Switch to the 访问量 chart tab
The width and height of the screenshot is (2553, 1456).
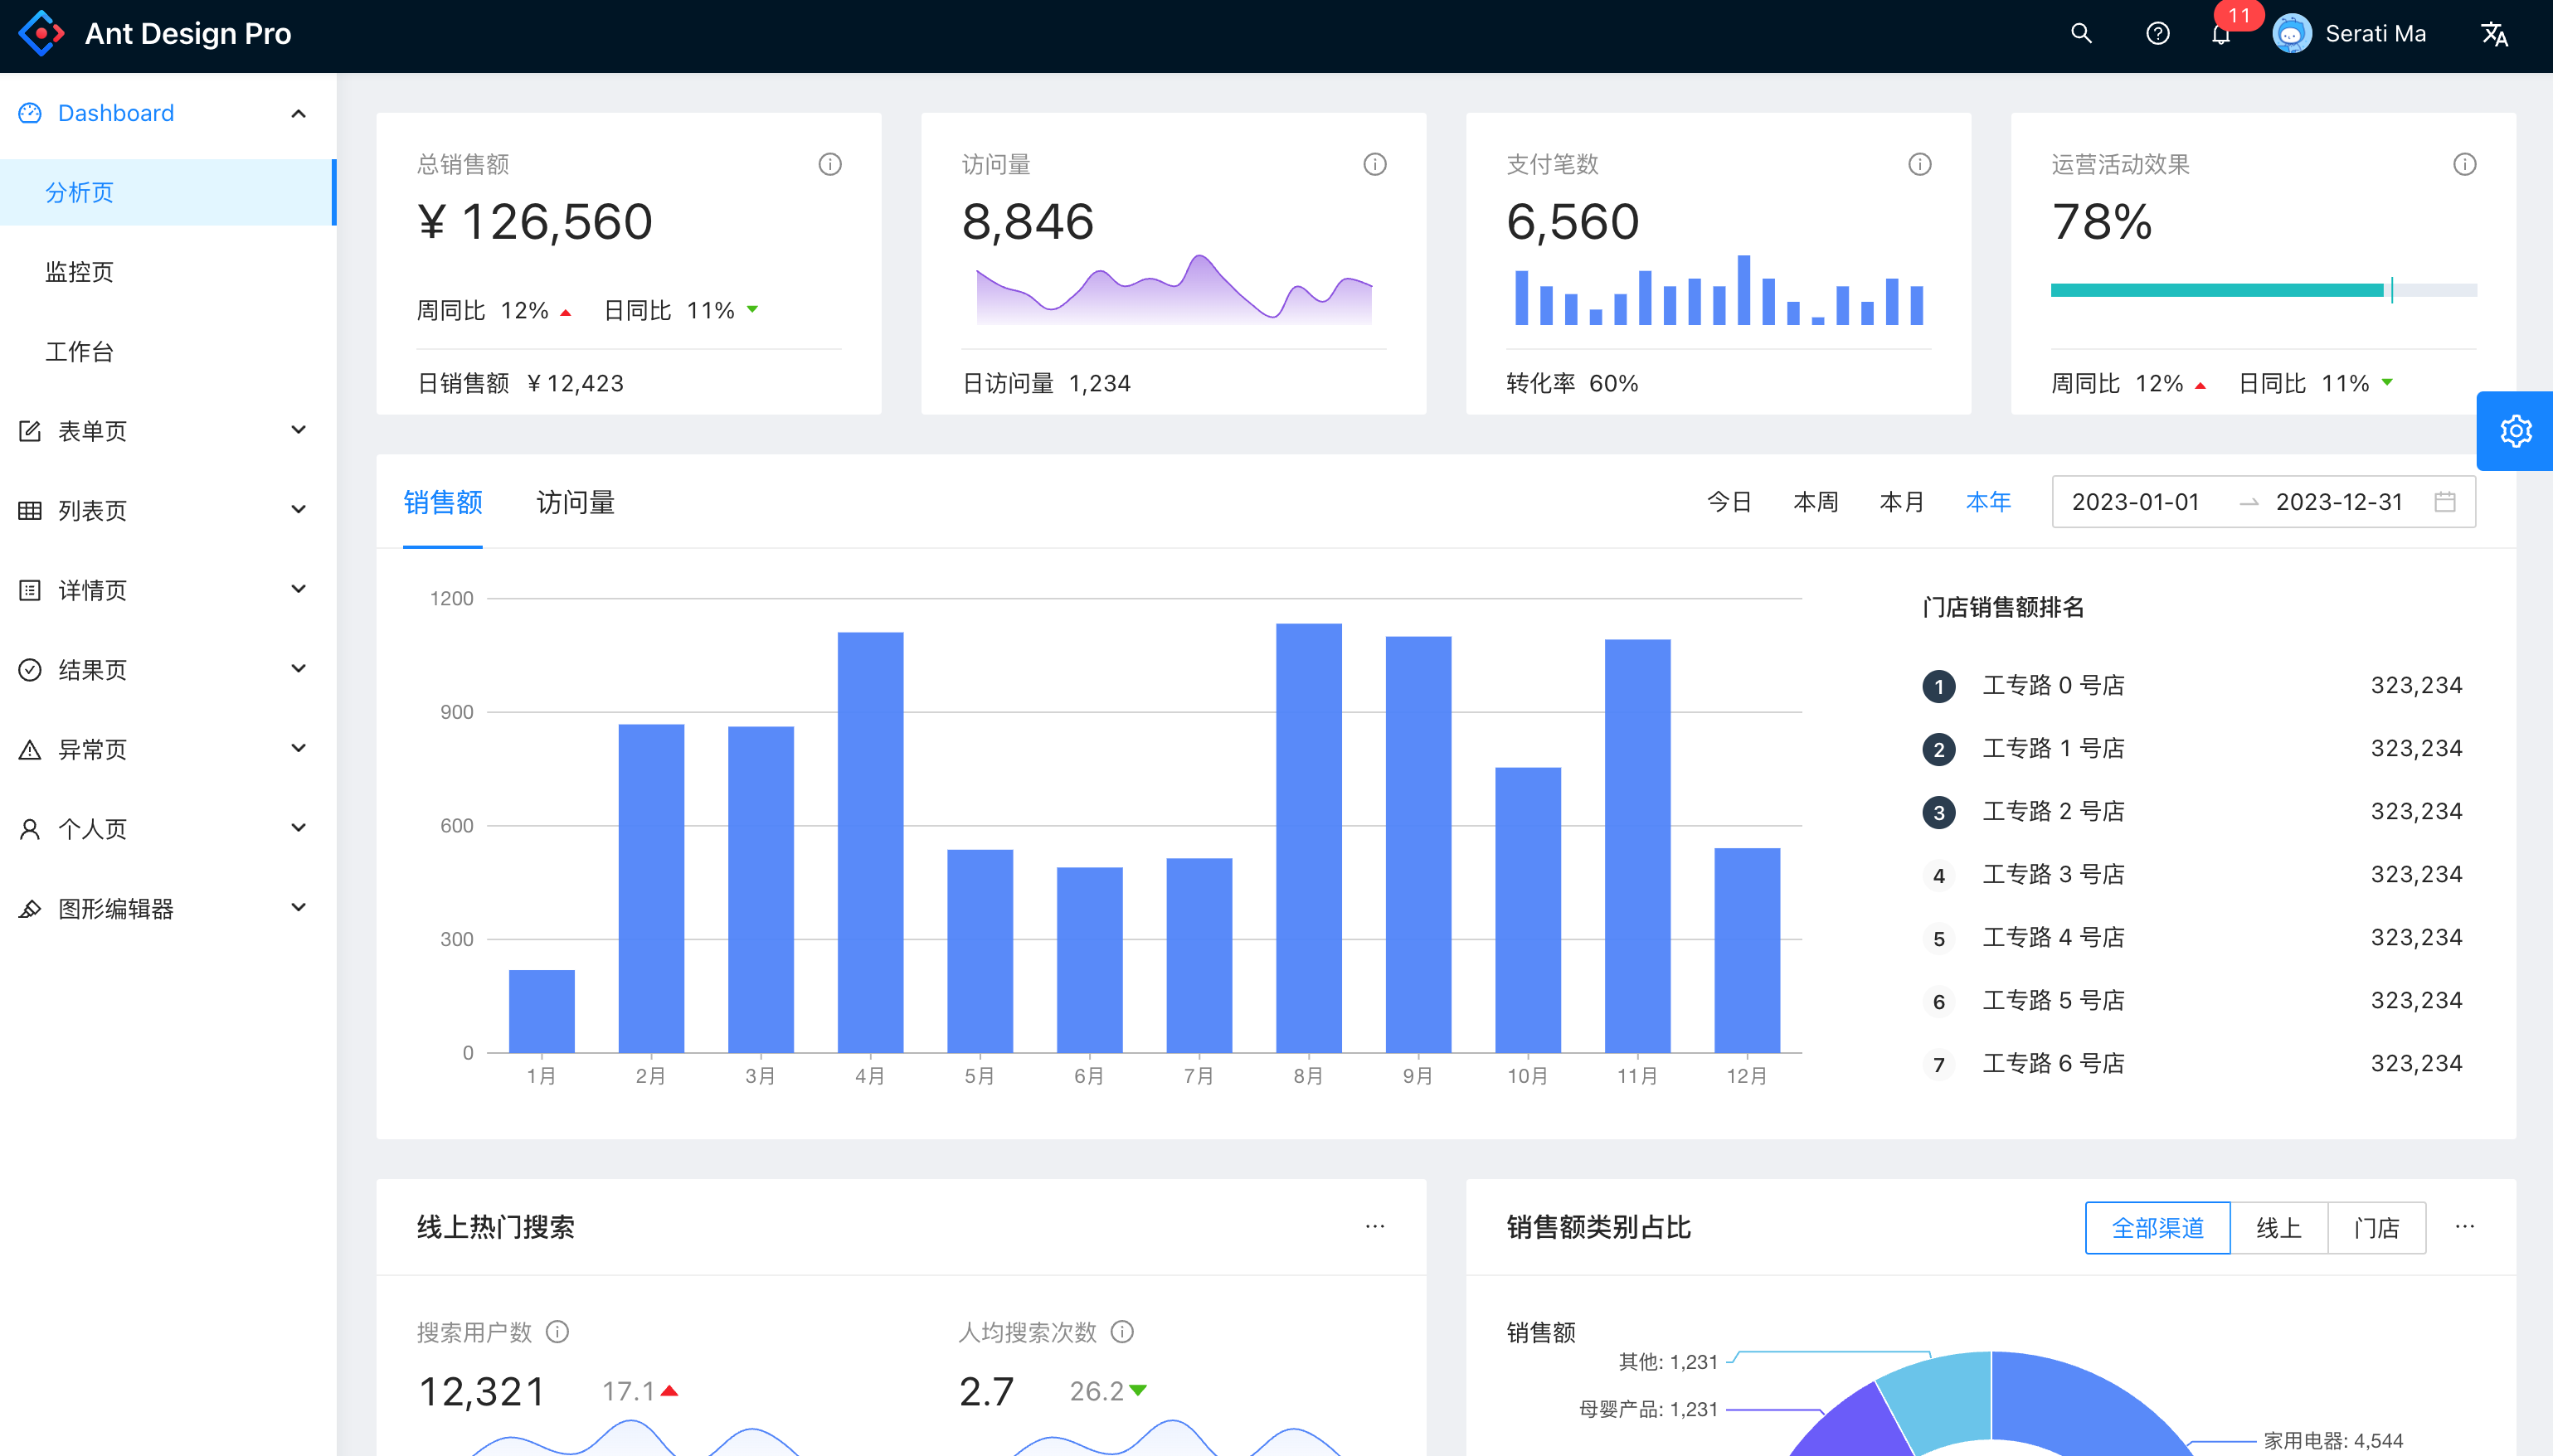[x=575, y=502]
